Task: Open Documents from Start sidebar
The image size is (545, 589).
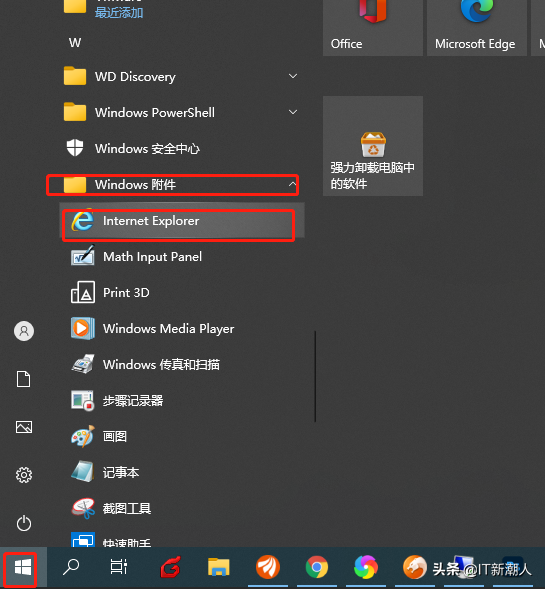Action: click(24, 379)
